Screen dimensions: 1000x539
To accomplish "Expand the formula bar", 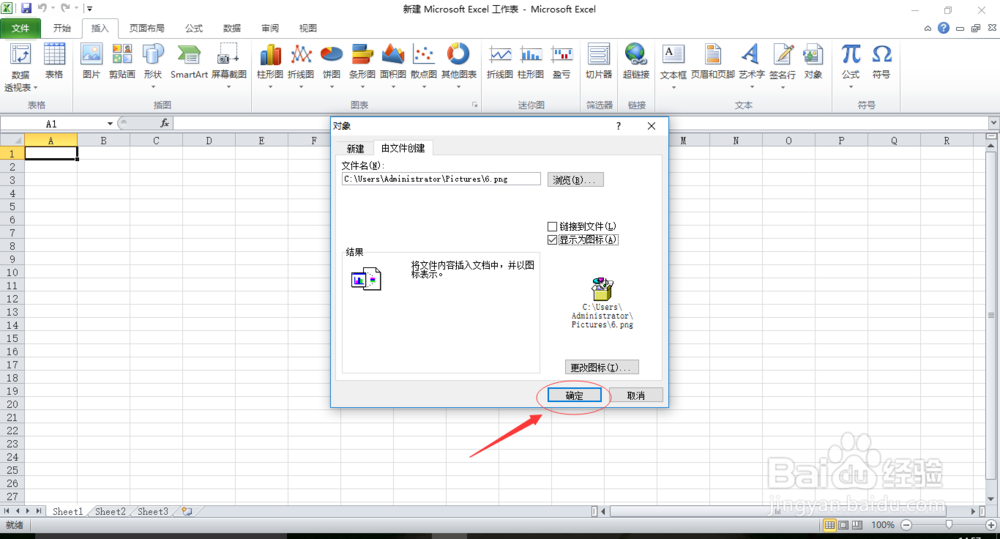I will (994, 122).
